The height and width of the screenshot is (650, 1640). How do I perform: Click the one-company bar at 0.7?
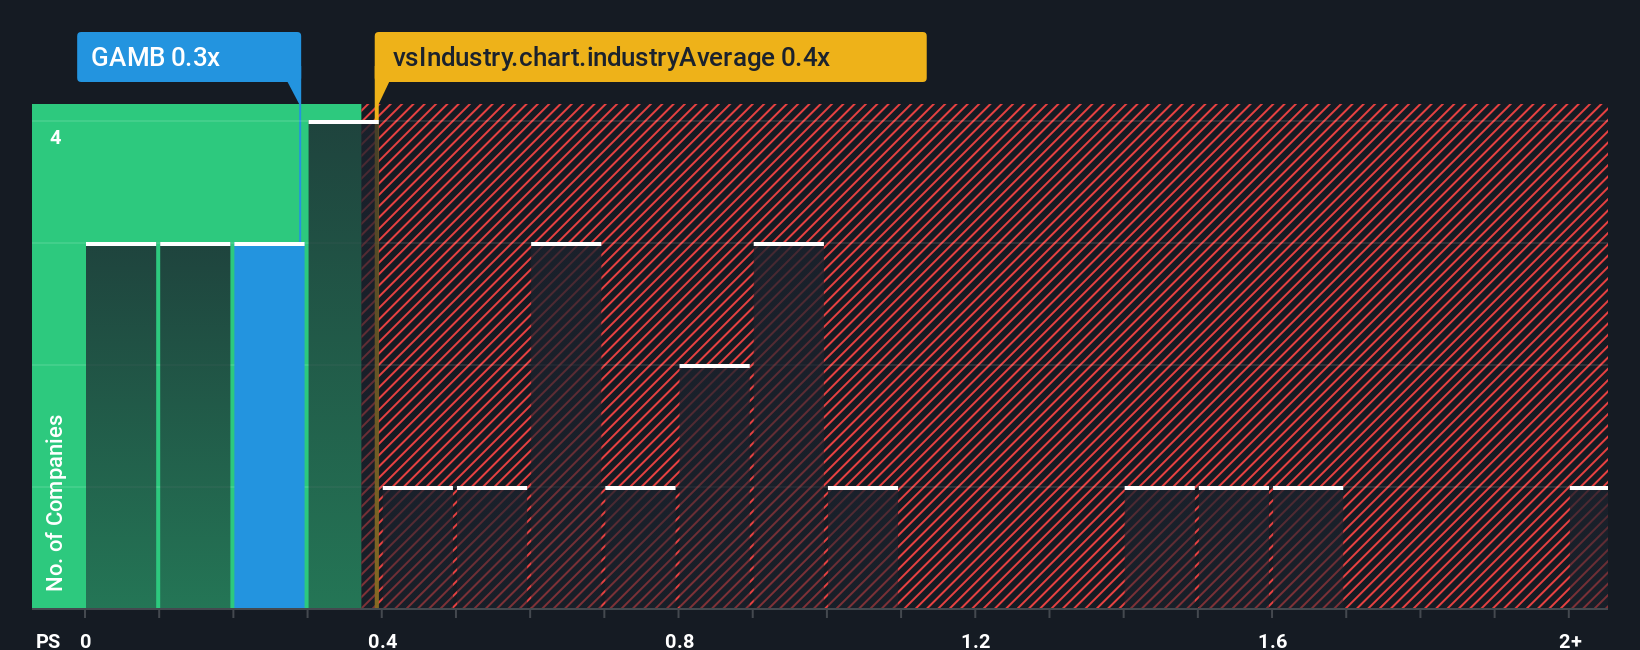[x=640, y=547]
